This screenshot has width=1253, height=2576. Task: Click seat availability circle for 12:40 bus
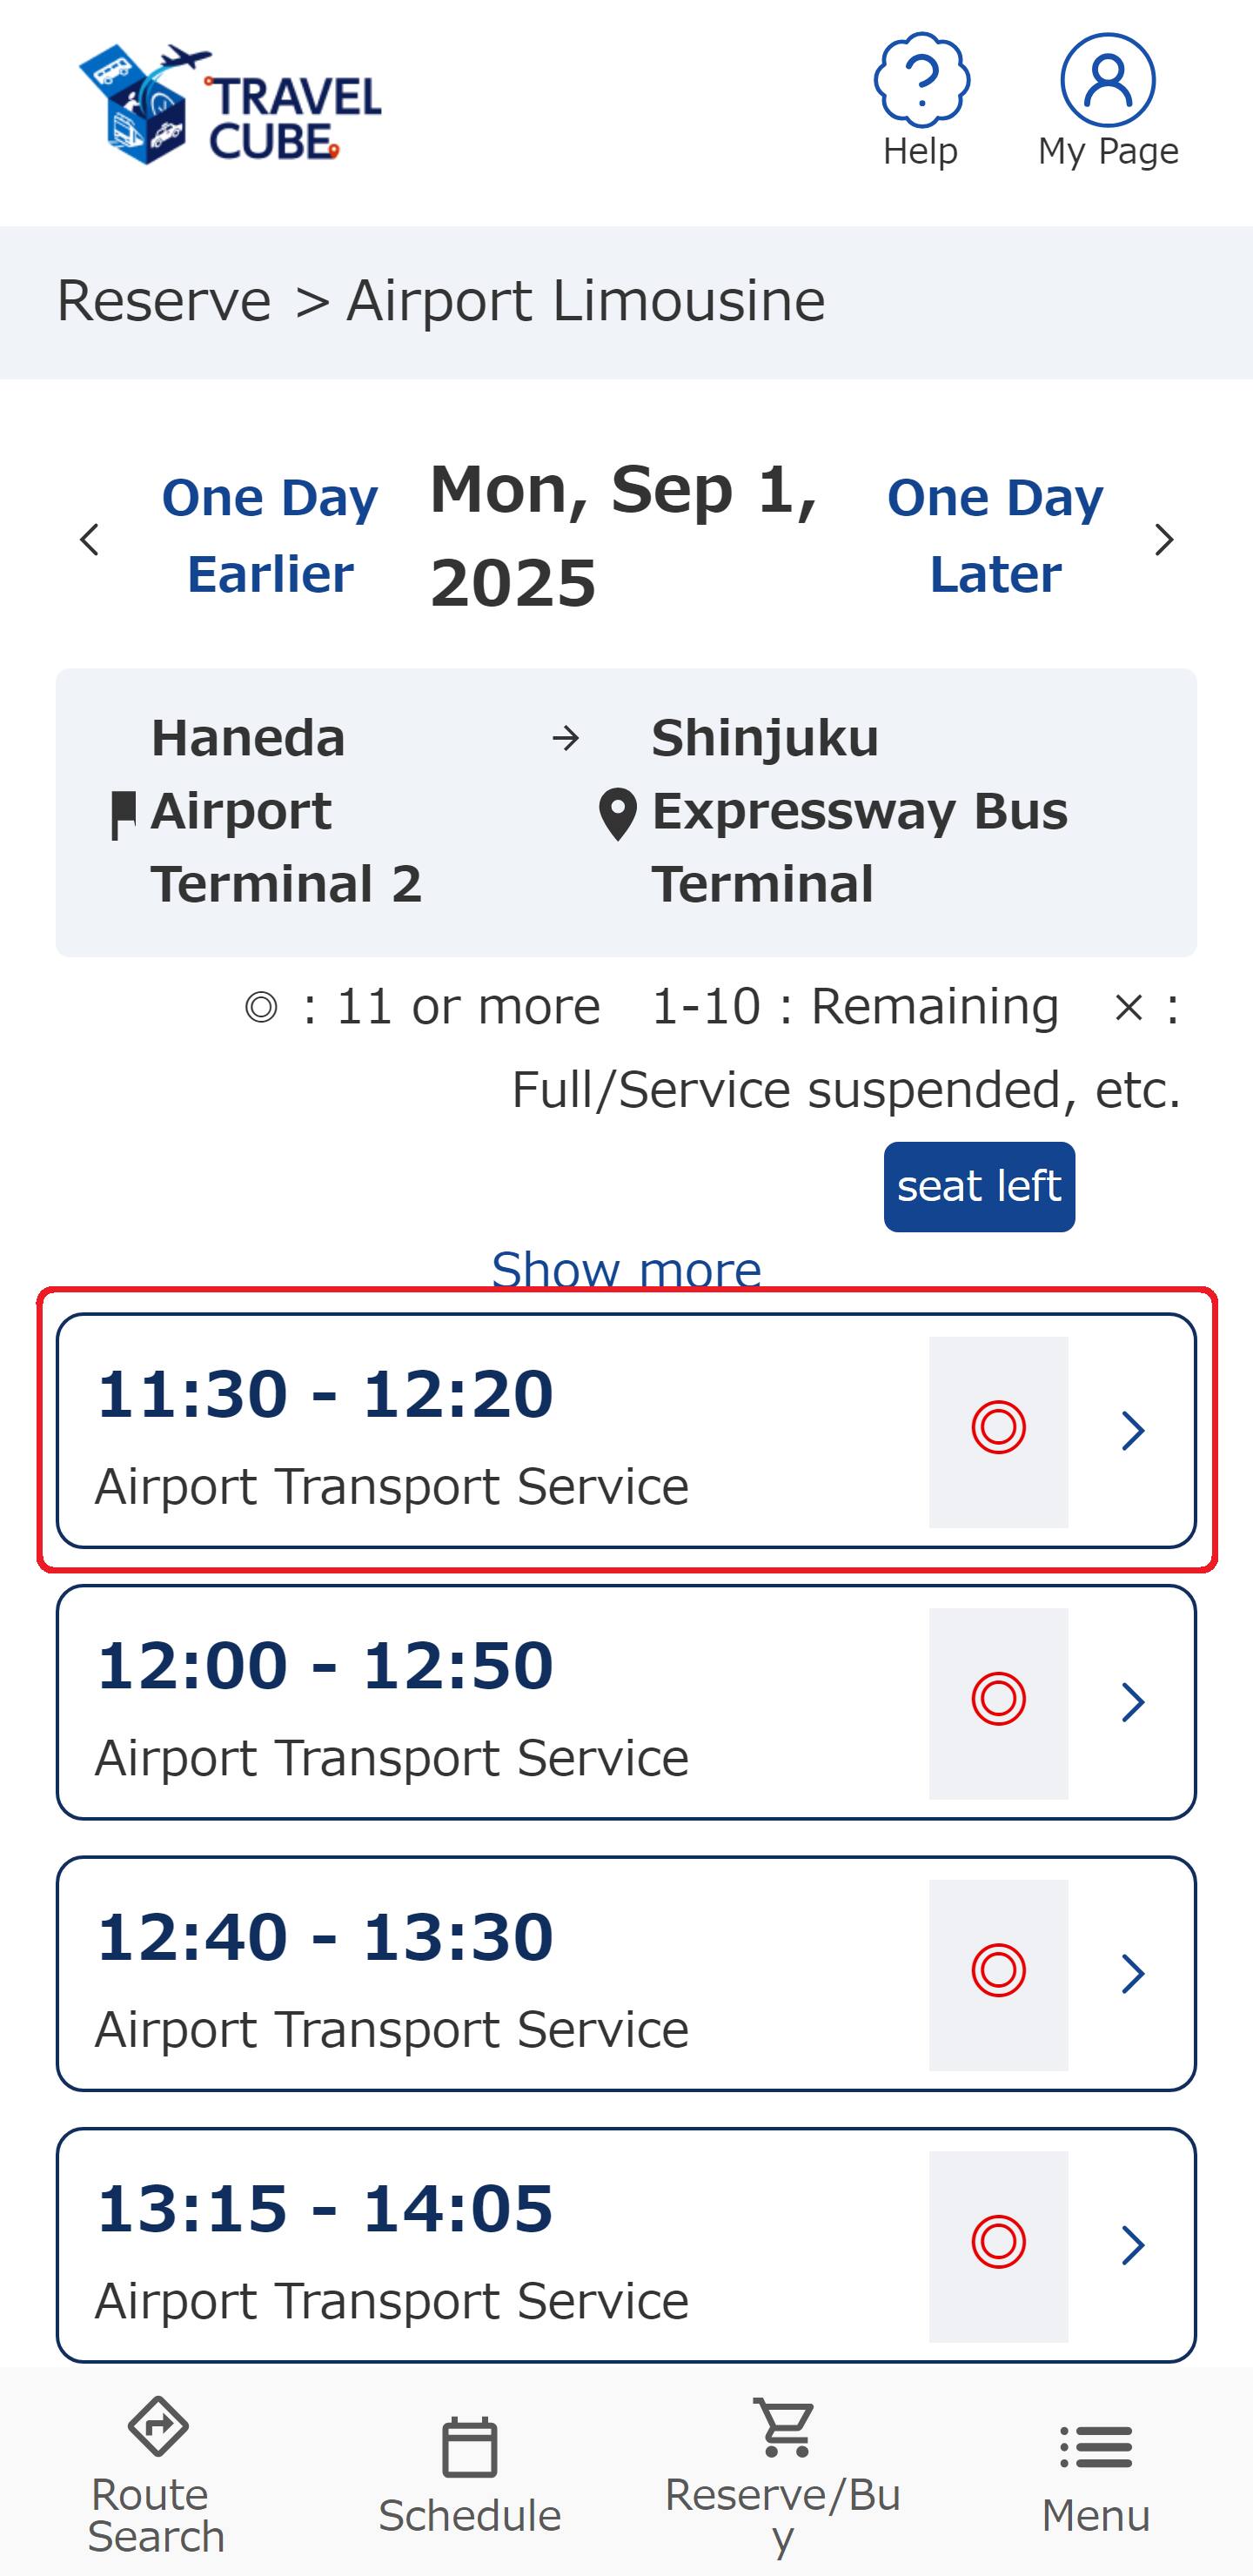tap(998, 1971)
